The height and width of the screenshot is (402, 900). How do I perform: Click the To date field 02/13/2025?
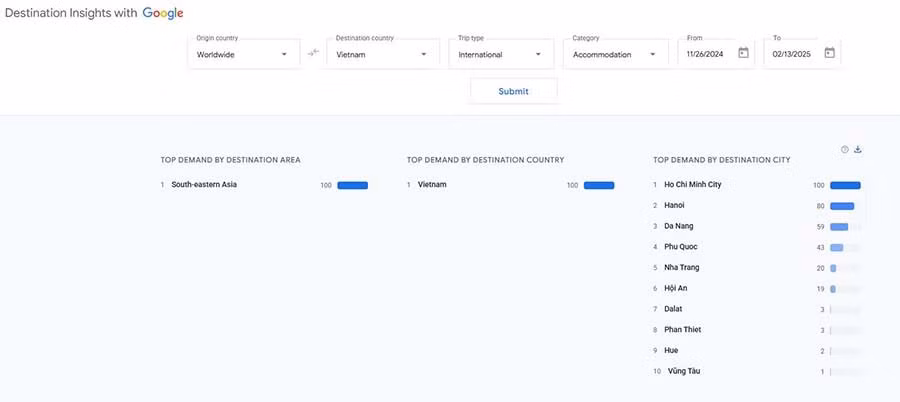[791, 54]
